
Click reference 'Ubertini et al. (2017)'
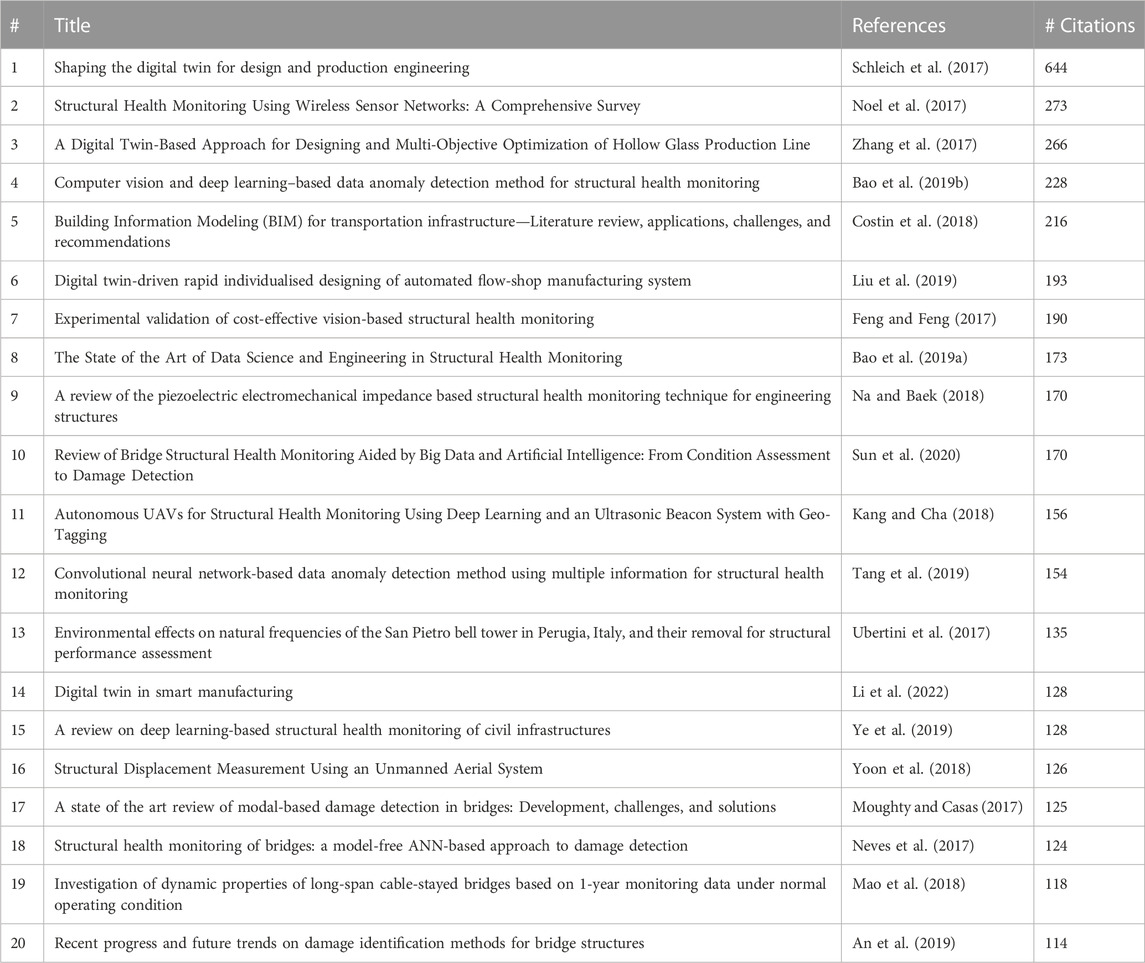[x=921, y=632]
